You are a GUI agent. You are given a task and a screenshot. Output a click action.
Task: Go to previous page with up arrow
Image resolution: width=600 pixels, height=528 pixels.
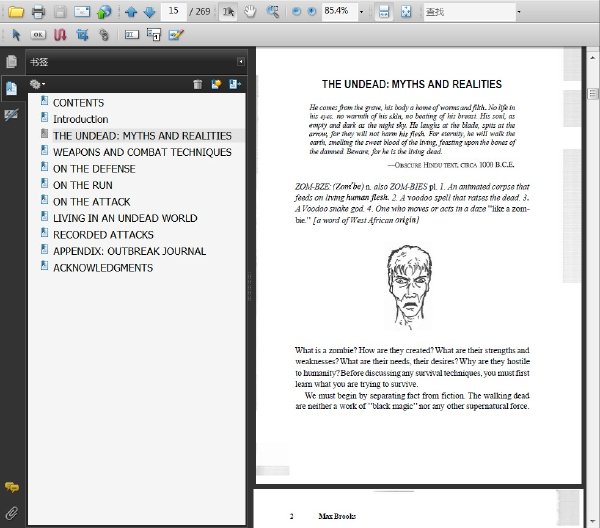point(131,12)
